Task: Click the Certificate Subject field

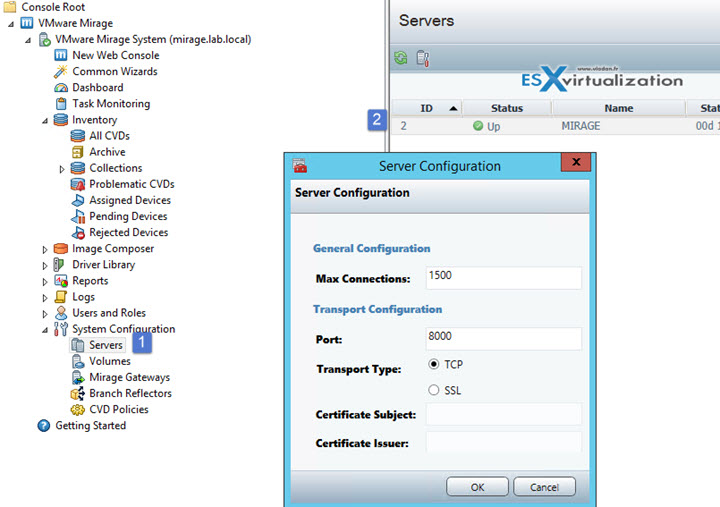Action: pos(504,414)
